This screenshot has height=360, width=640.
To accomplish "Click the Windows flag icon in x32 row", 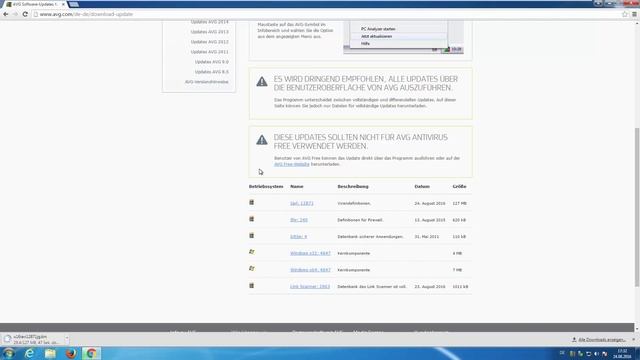I will (x=251, y=252).
